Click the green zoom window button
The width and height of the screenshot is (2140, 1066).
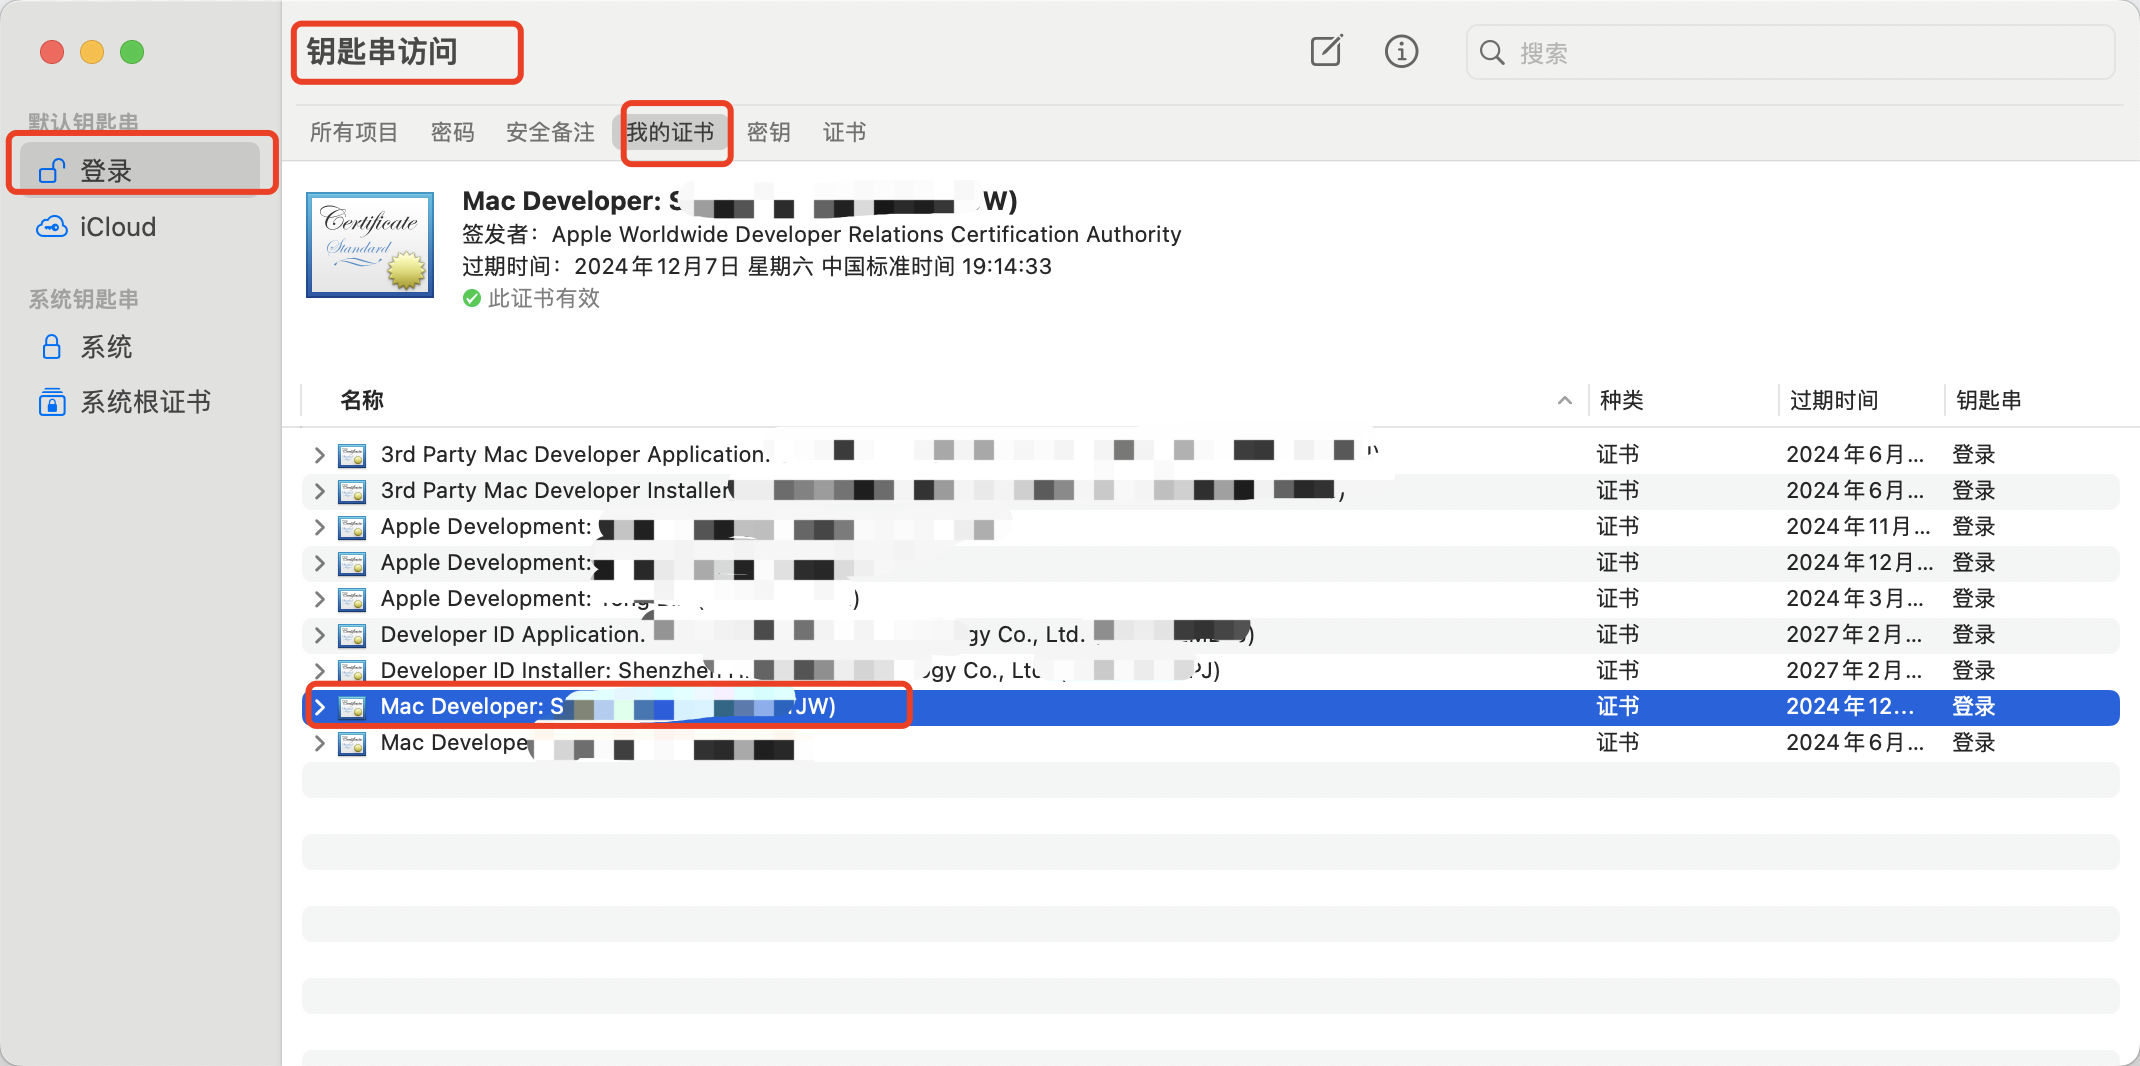point(132,51)
